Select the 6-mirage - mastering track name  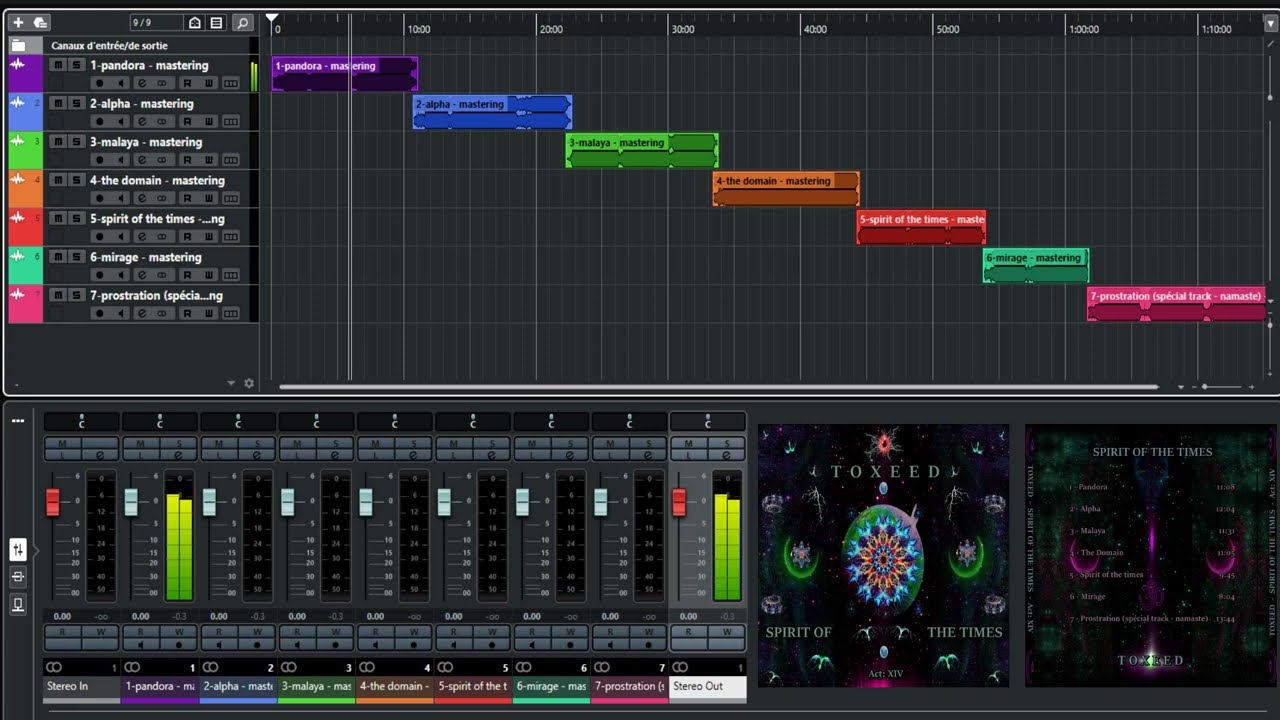tap(146, 257)
